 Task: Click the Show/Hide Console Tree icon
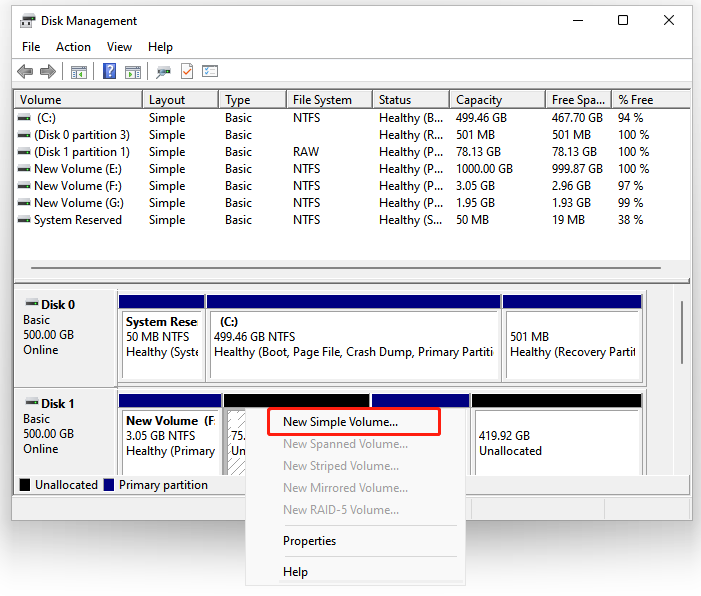[x=78, y=72]
